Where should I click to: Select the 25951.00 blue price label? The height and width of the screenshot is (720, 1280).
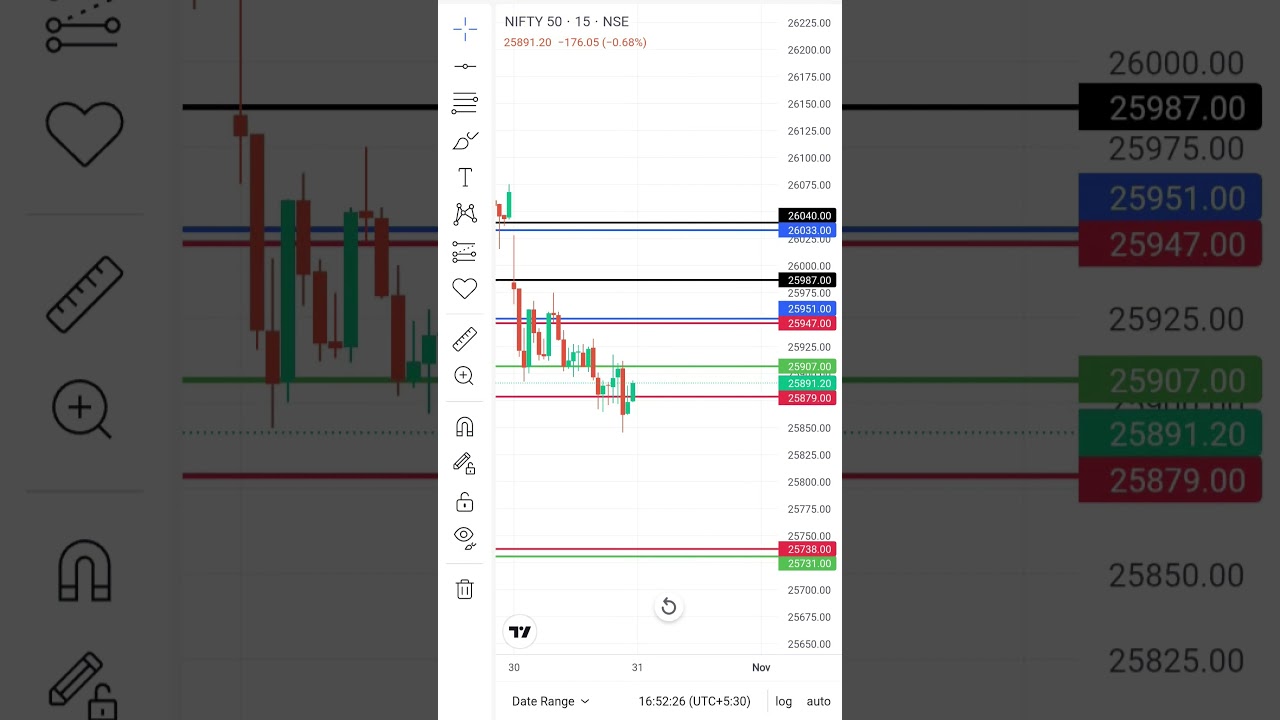[x=809, y=309]
